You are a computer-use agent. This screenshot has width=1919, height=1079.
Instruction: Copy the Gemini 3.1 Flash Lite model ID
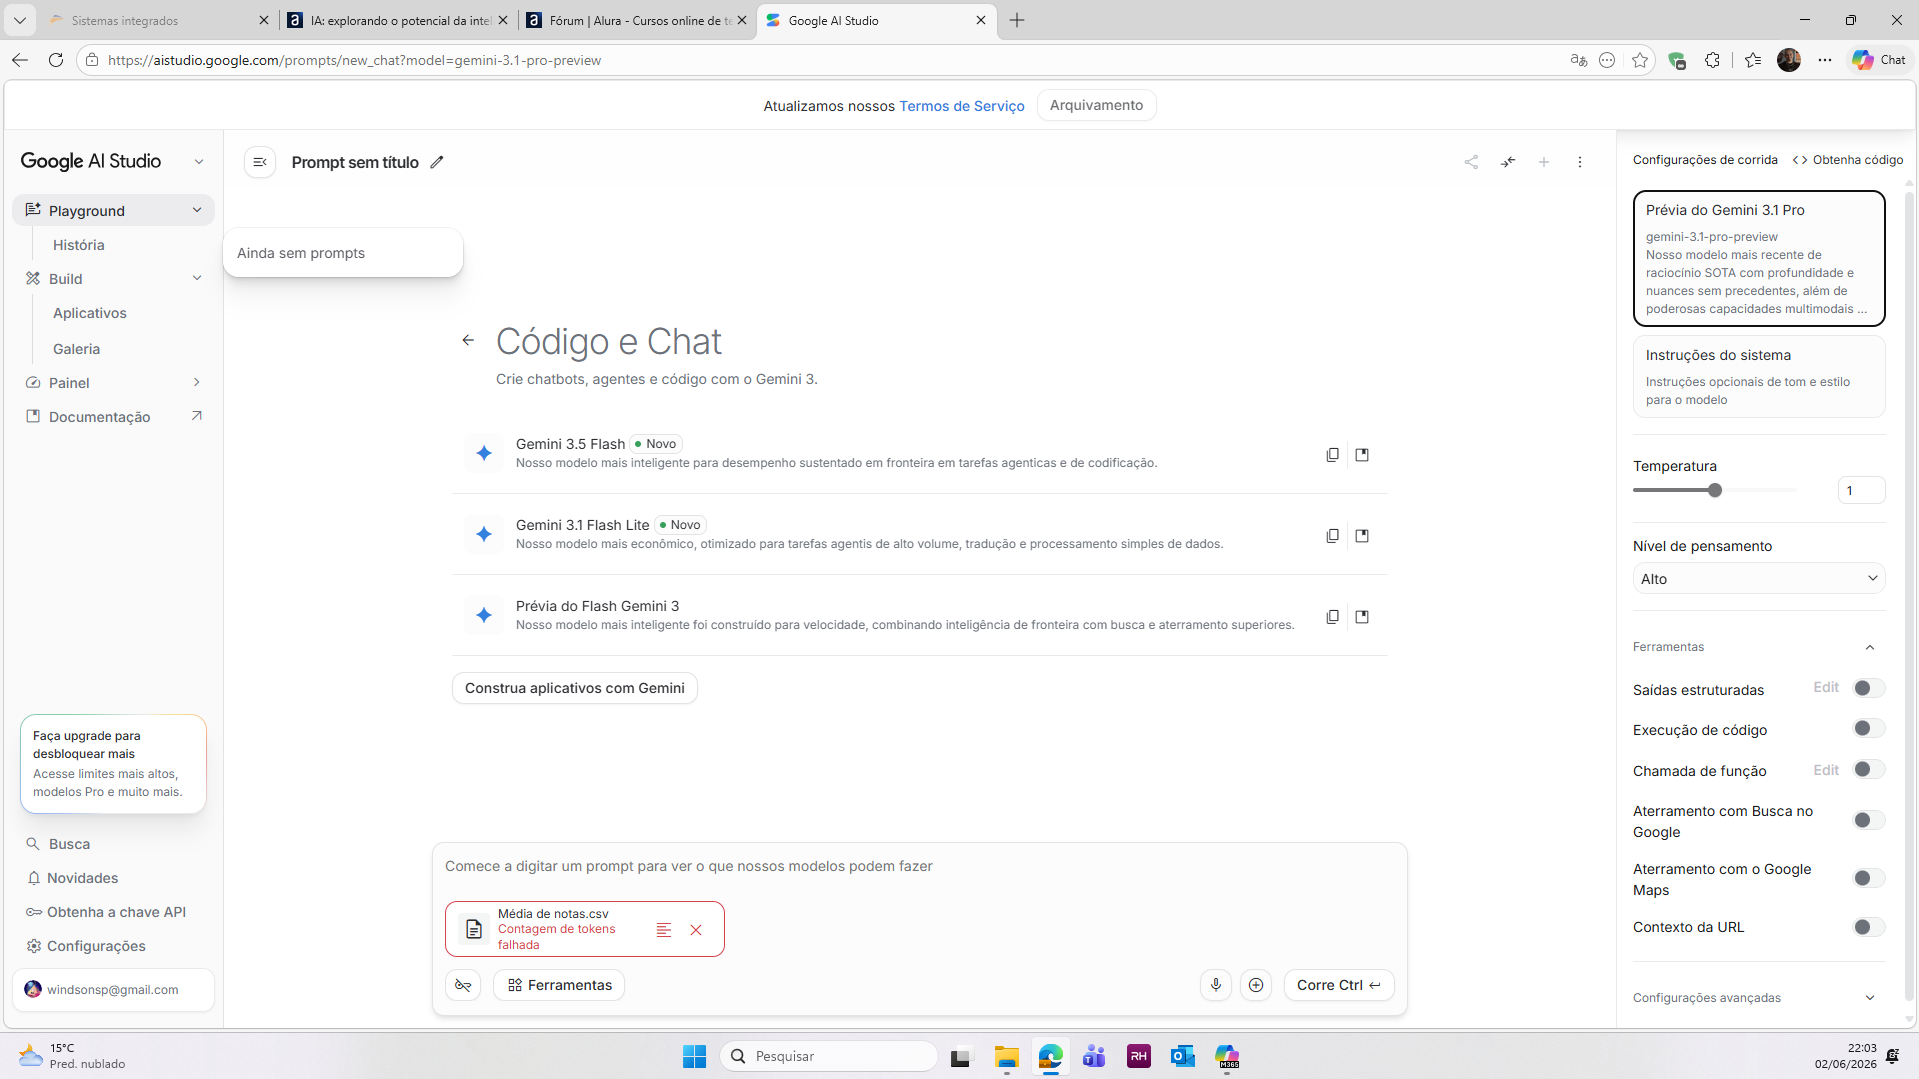(x=1332, y=536)
